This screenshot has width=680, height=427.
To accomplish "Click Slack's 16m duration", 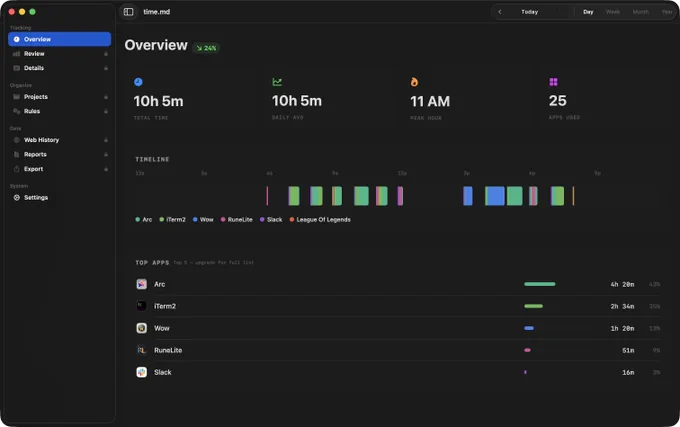I will (628, 372).
